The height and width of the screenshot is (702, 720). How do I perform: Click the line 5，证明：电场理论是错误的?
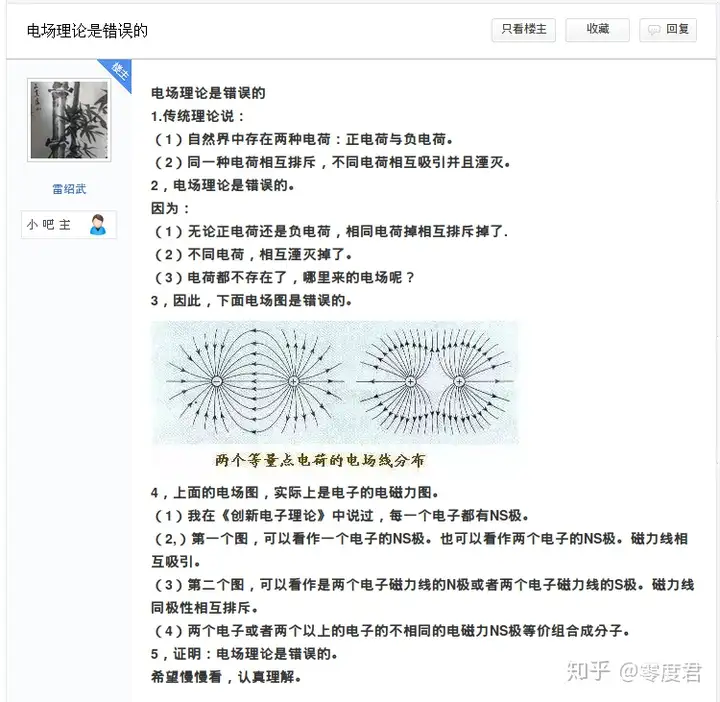(x=244, y=654)
